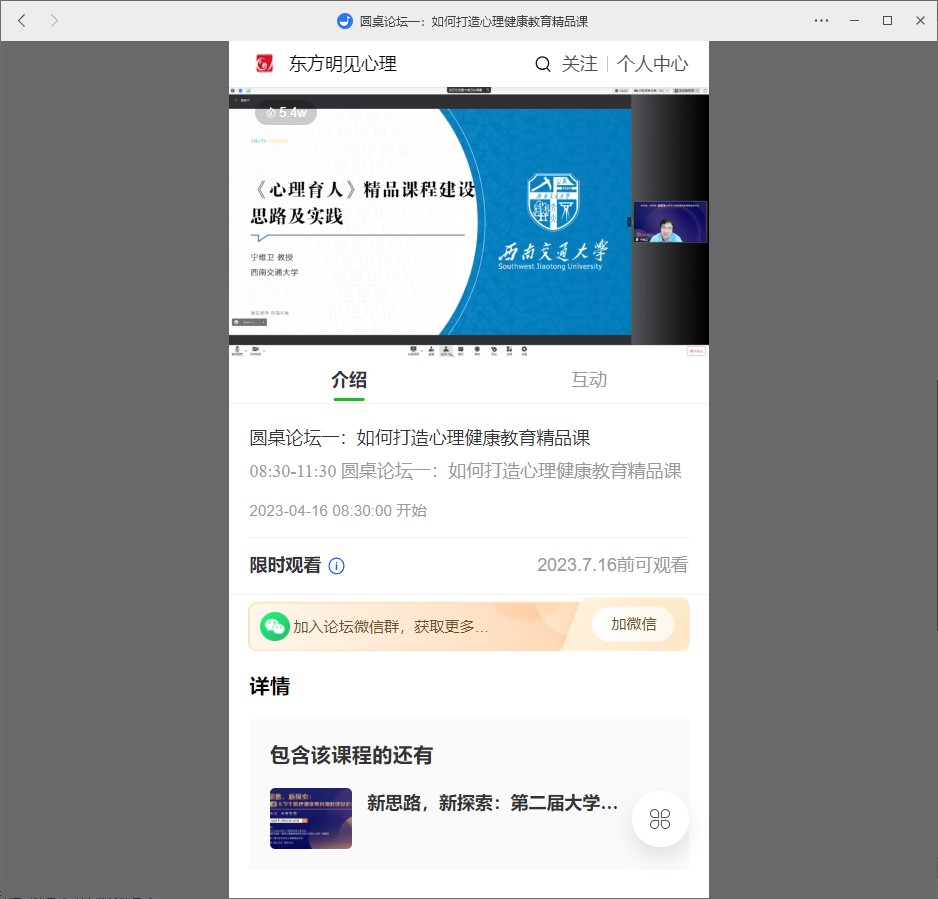Follow the channel via 关注

tap(580, 64)
